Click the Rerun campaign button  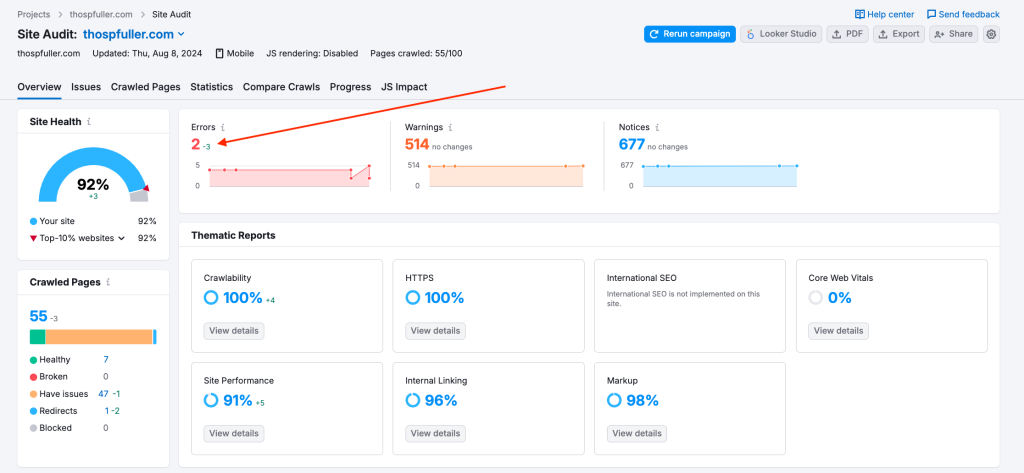[690, 34]
